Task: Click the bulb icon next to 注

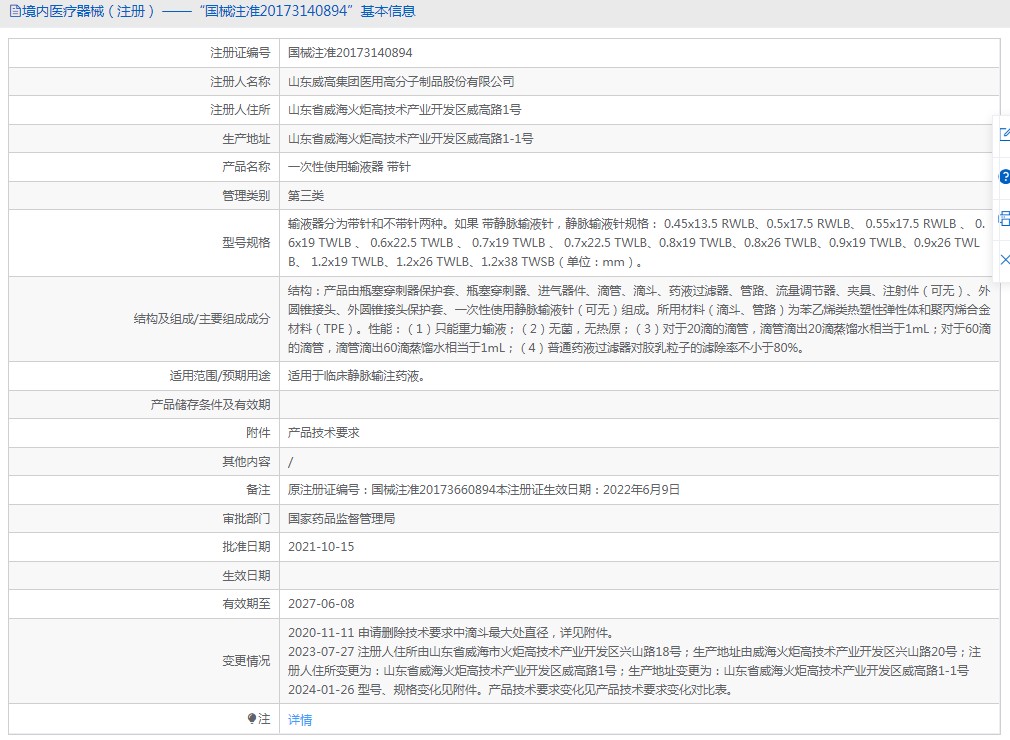Action: [x=252, y=719]
